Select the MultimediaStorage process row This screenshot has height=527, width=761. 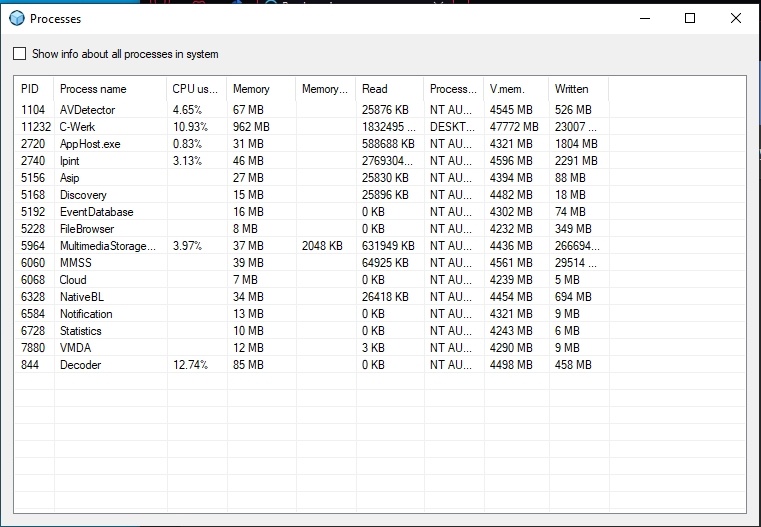[108, 246]
